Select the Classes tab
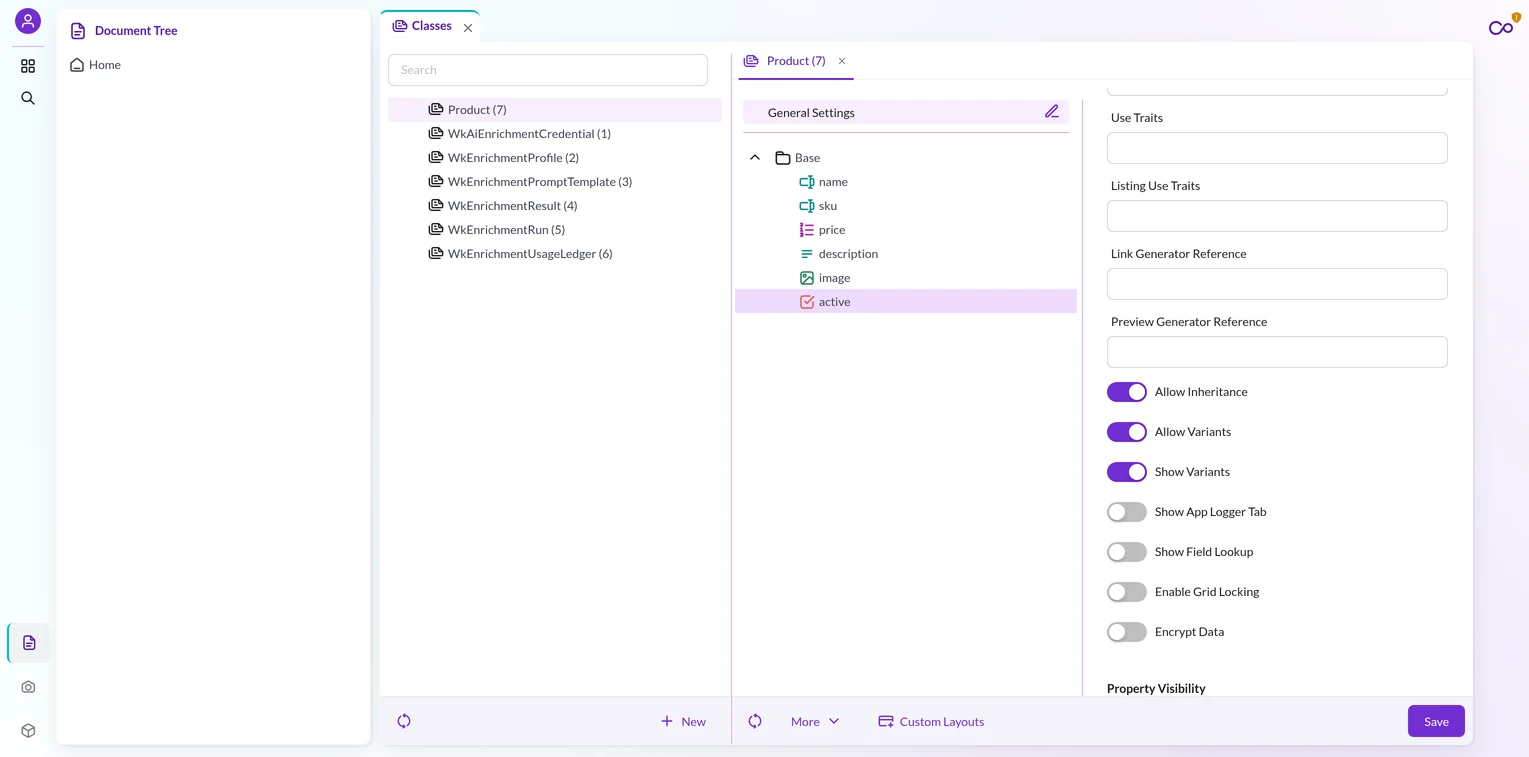Viewport: 1529px width, 757px height. [x=422, y=26]
